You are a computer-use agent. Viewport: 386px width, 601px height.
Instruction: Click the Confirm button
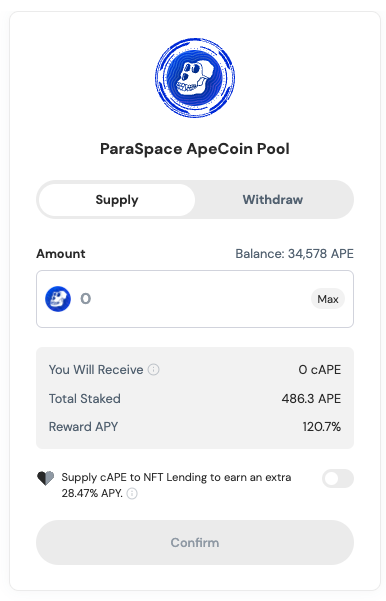[195, 542]
